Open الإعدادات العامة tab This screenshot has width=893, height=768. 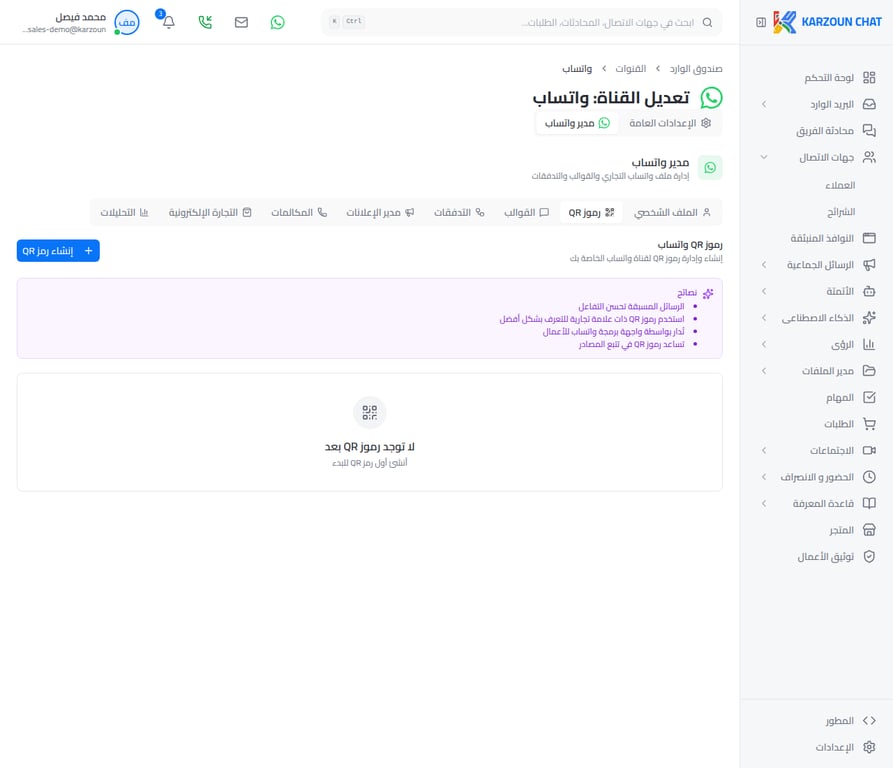(670, 123)
